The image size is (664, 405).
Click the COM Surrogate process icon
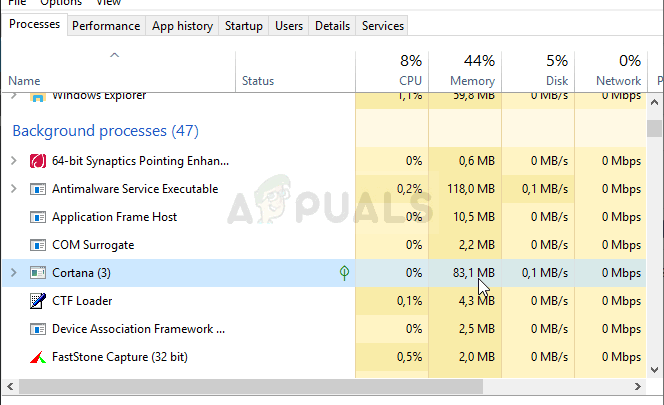coord(38,244)
